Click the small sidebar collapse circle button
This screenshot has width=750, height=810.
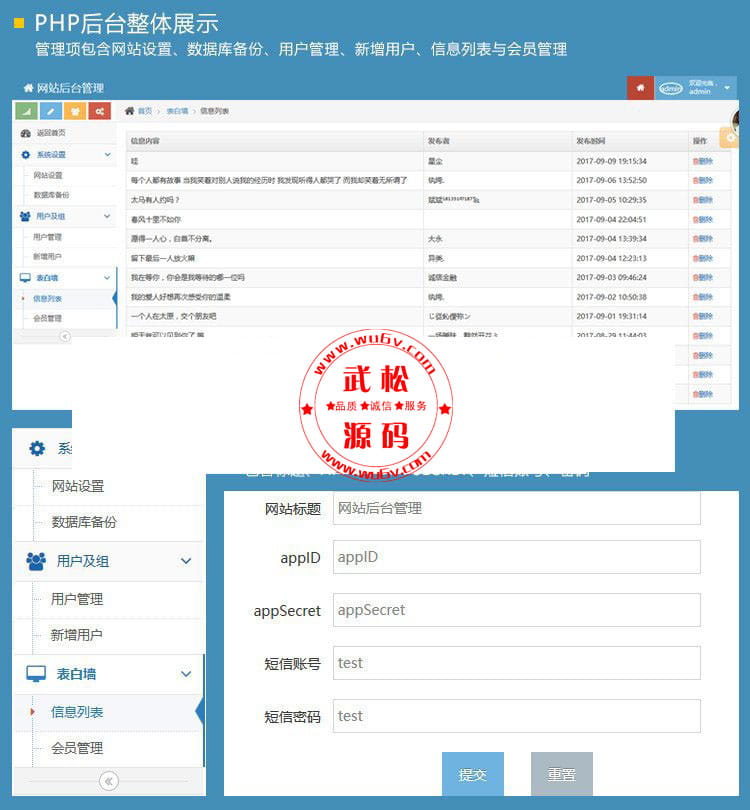(65, 337)
